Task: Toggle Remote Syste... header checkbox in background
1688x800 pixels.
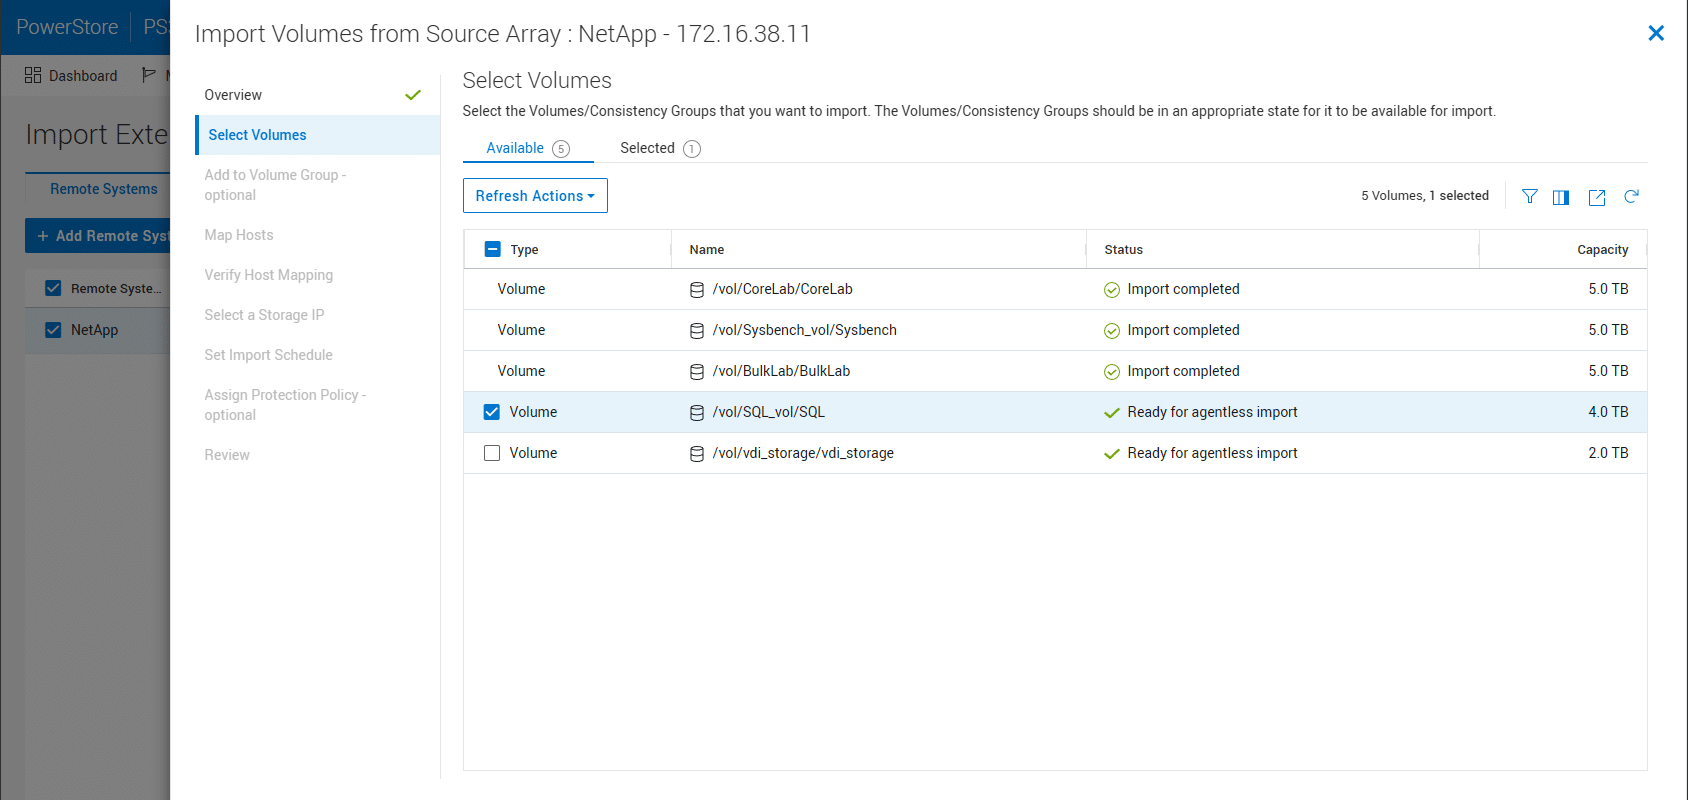Action: click(53, 288)
